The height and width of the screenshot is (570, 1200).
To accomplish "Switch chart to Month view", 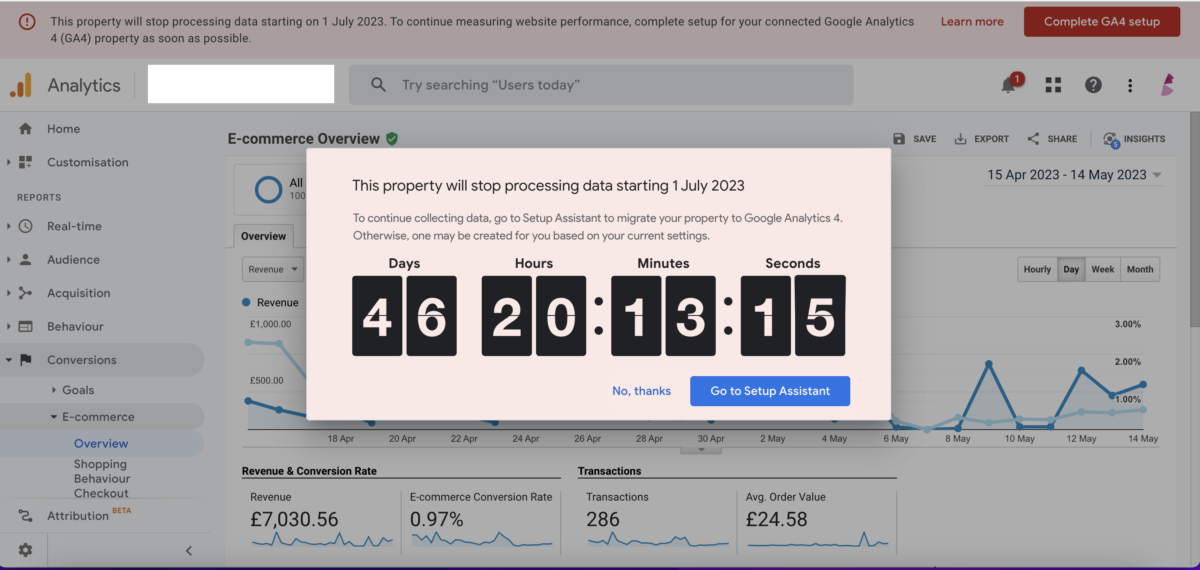I will [x=1140, y=269].
